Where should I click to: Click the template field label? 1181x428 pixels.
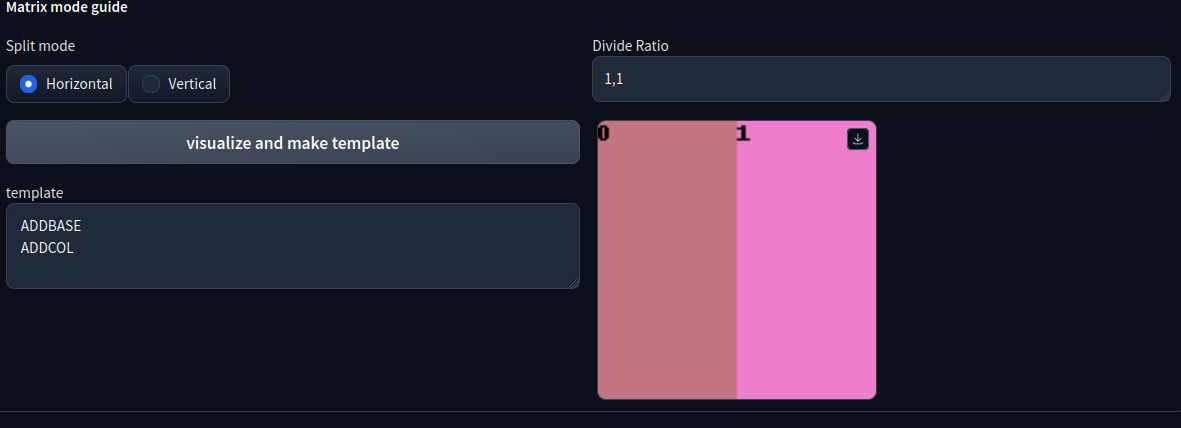[35, 192]
